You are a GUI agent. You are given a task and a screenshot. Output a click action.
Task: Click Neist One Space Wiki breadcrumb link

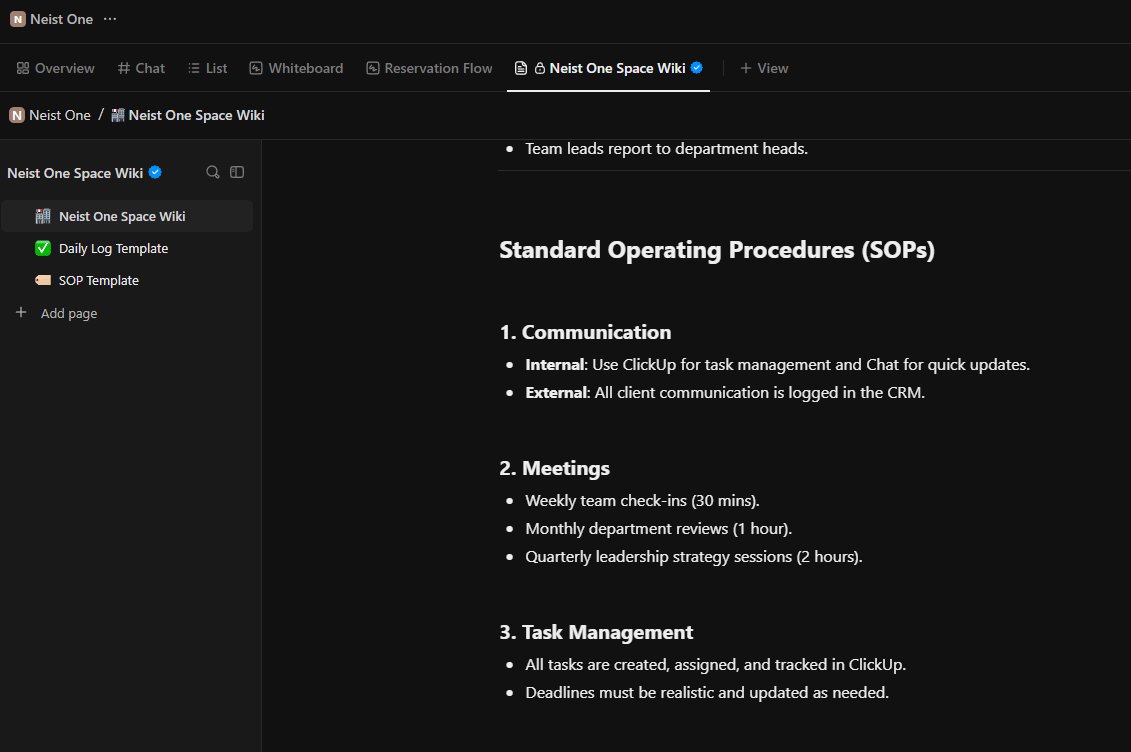coord(196,115)
